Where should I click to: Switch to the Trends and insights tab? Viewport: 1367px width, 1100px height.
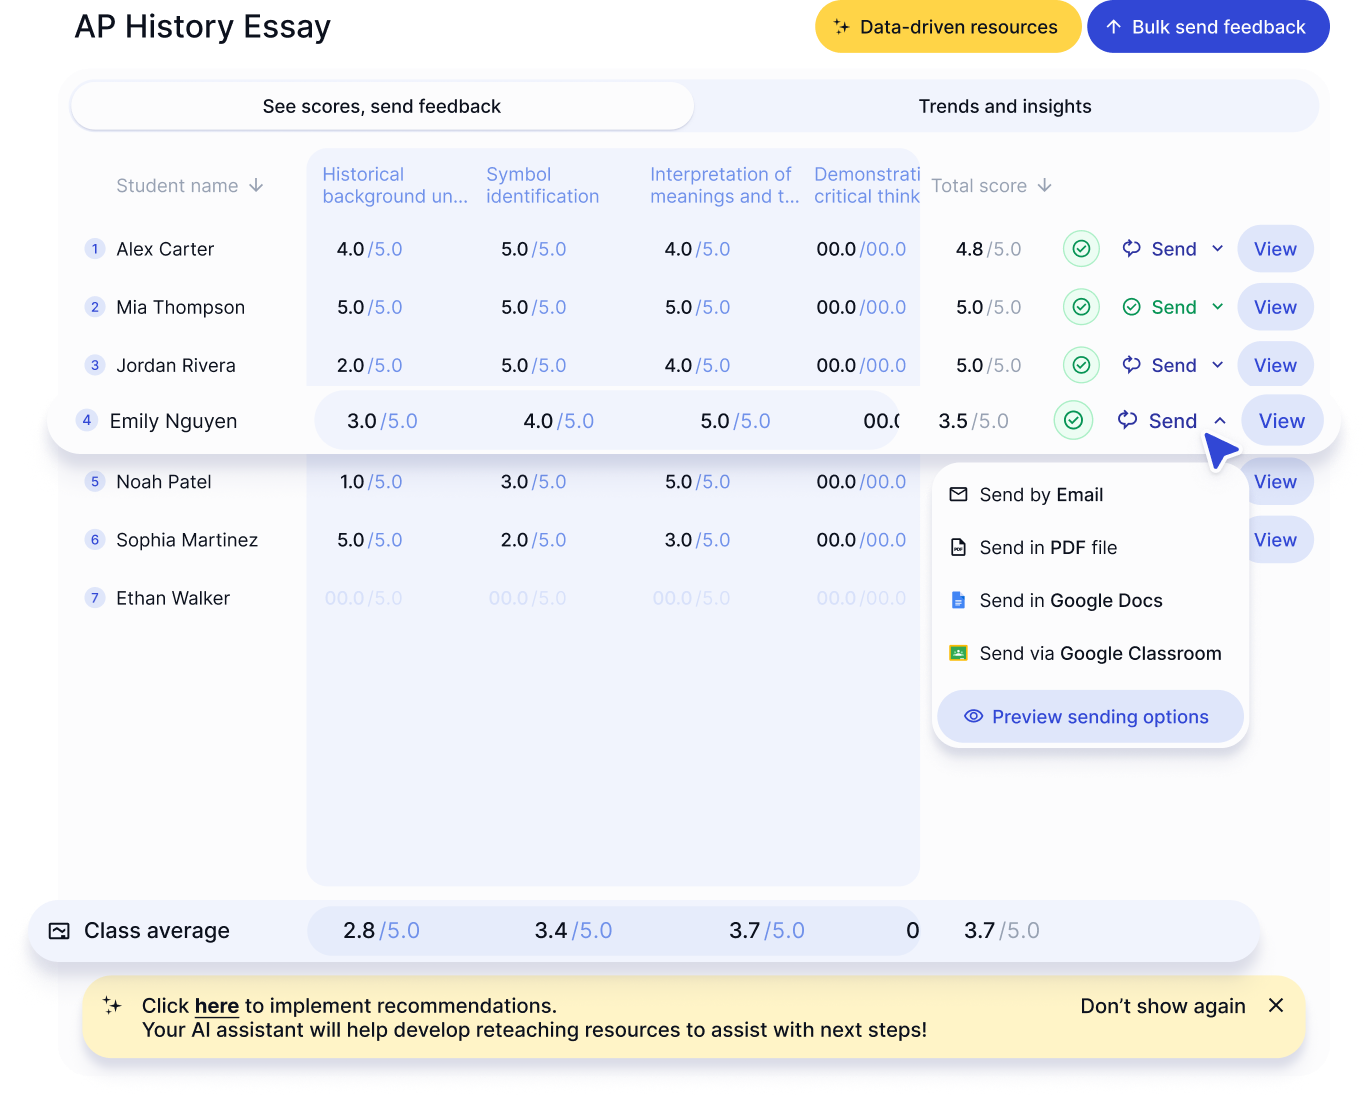[x=1005, y=106]
